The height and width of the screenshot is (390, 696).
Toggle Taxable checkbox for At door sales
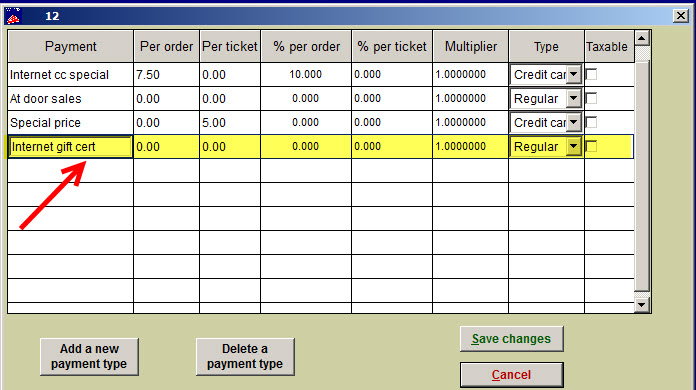point(591,98)
